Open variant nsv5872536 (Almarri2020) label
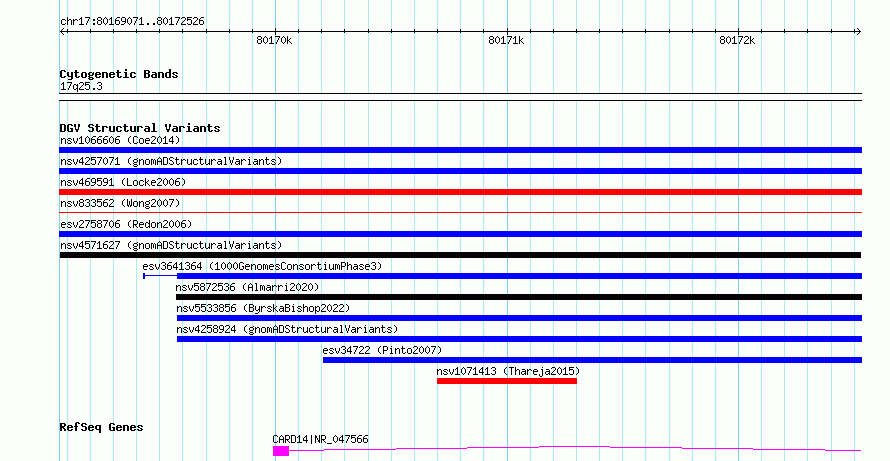 (x=247, y=287)
